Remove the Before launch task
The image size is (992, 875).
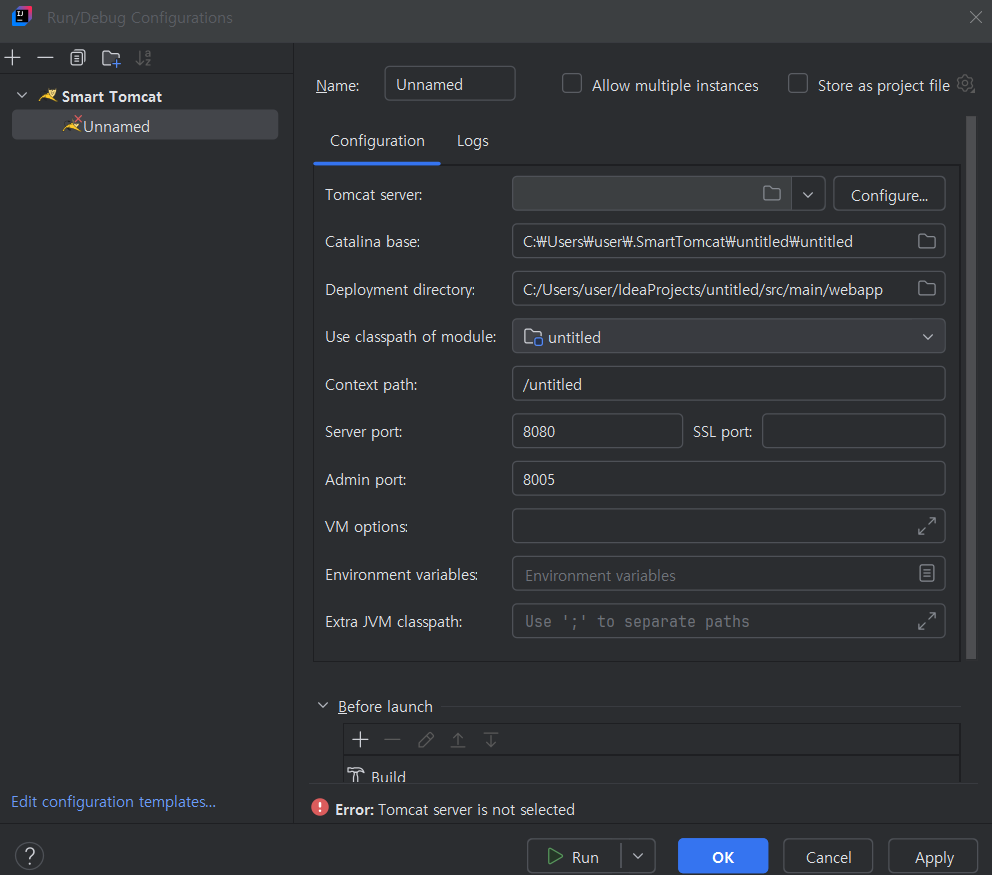coord(392,739)
